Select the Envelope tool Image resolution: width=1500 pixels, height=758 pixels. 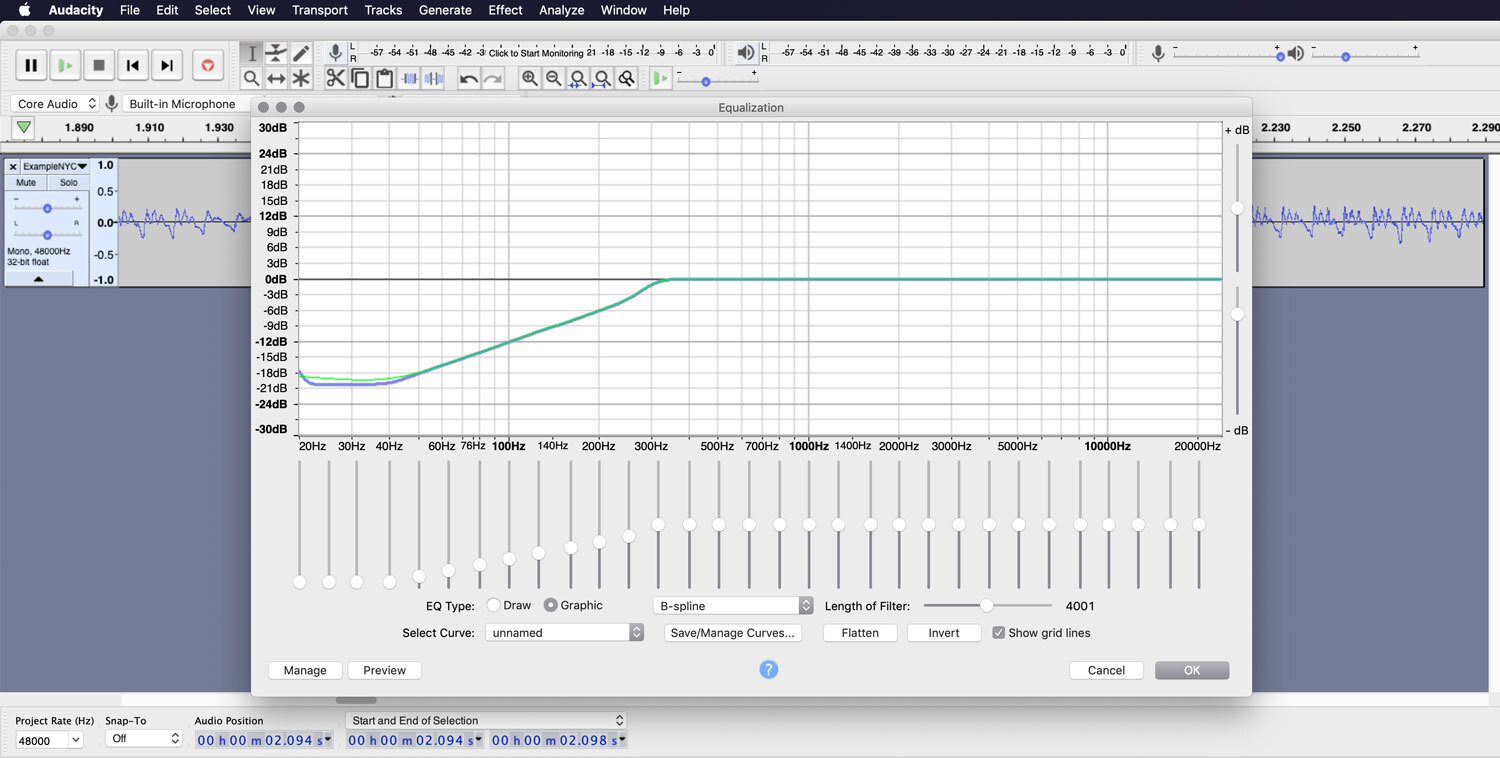pyautogui.click(x=276, y=53)
